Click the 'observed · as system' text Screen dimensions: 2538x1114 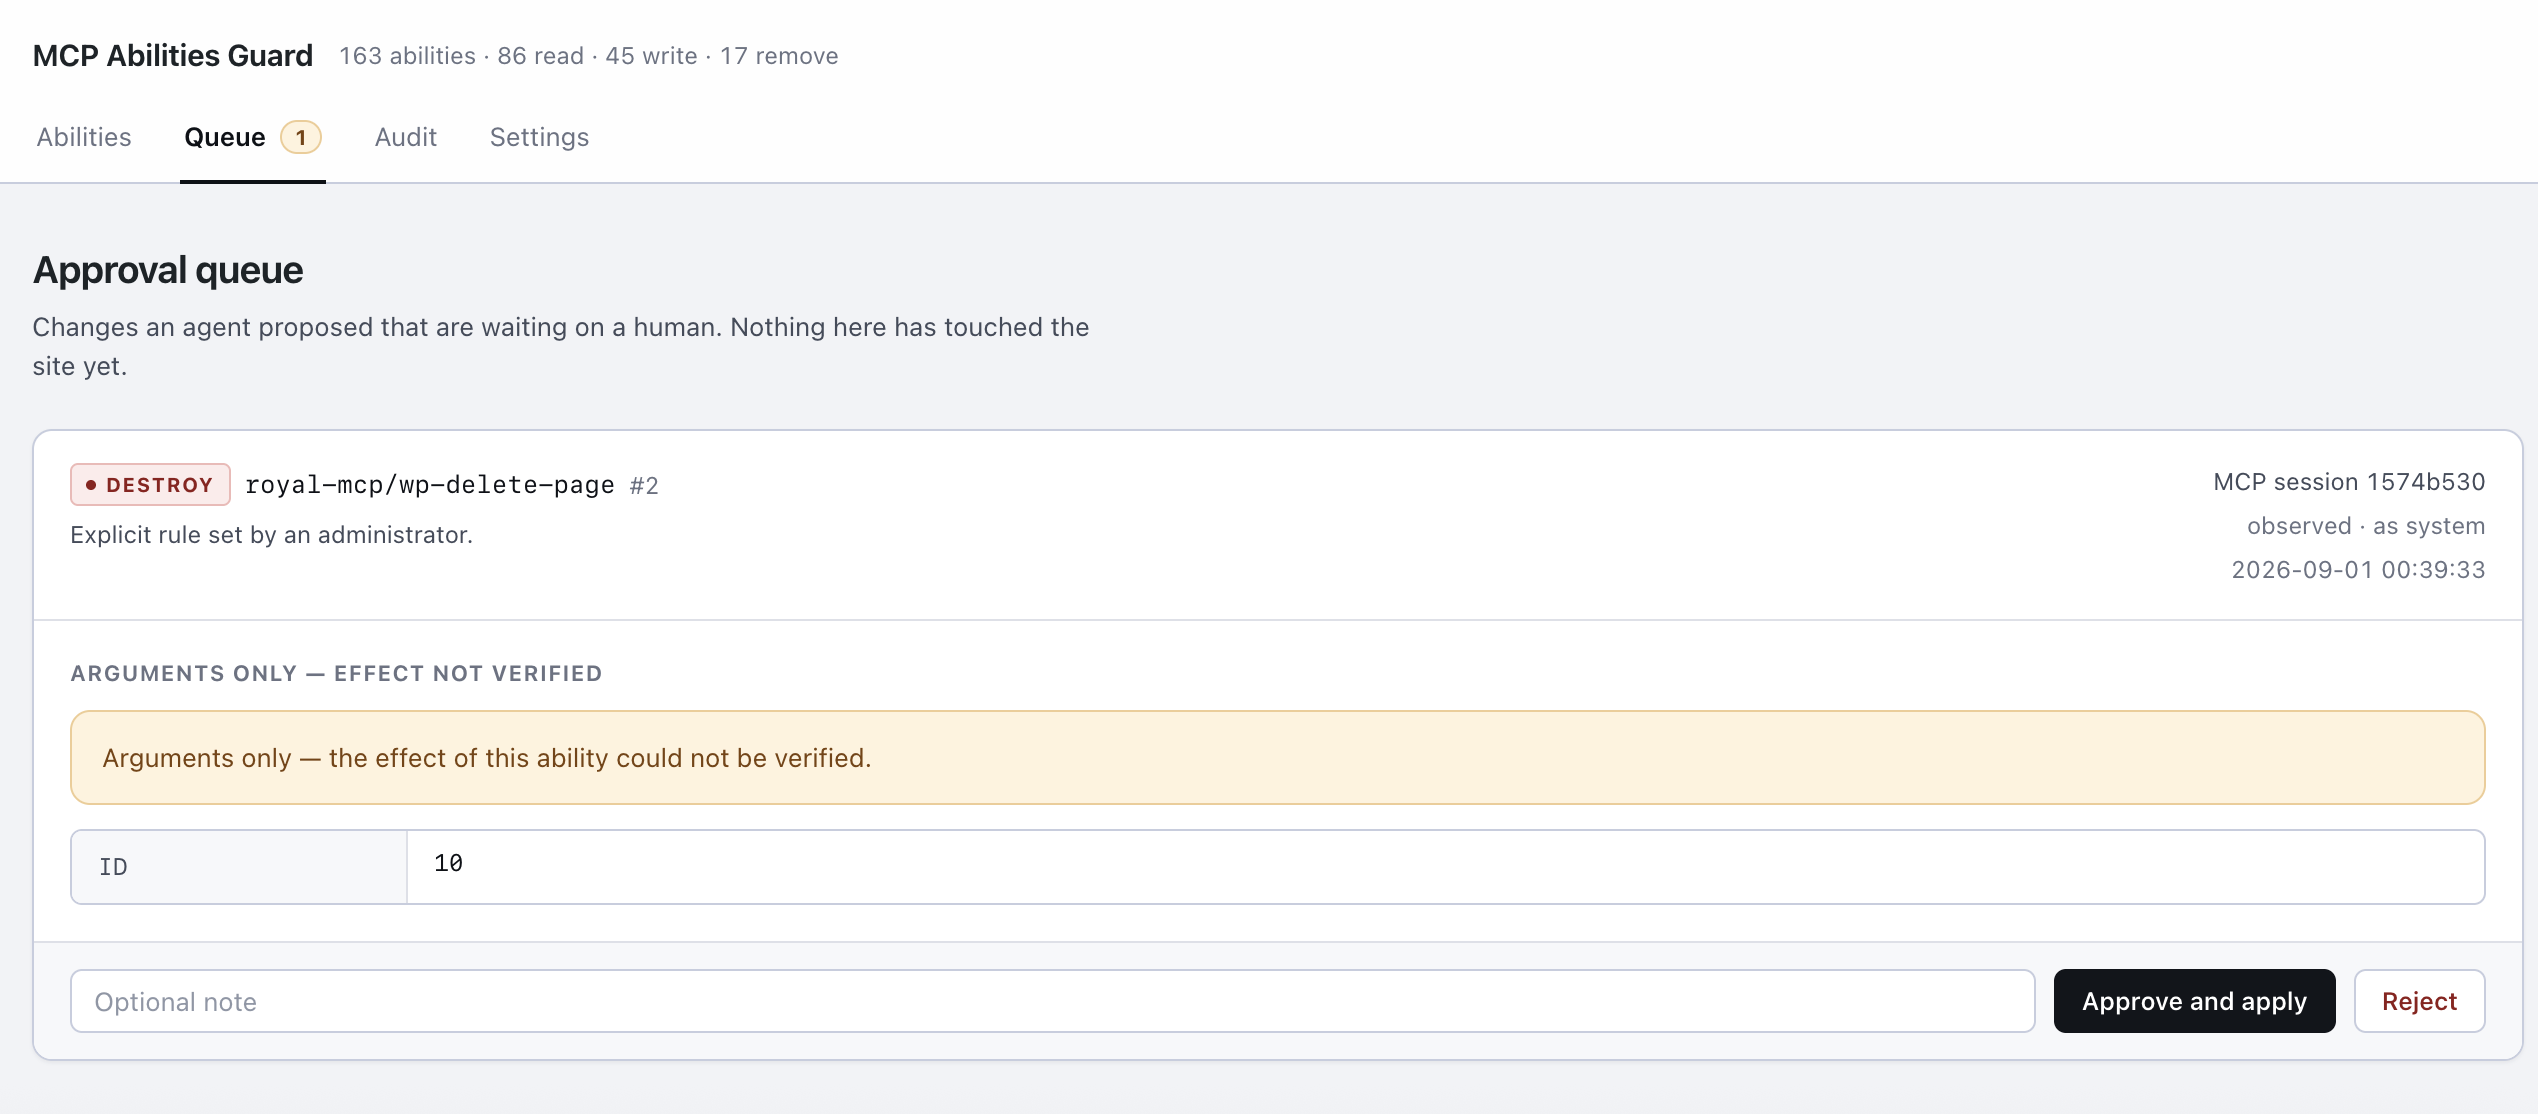(x=2366, y=526)
